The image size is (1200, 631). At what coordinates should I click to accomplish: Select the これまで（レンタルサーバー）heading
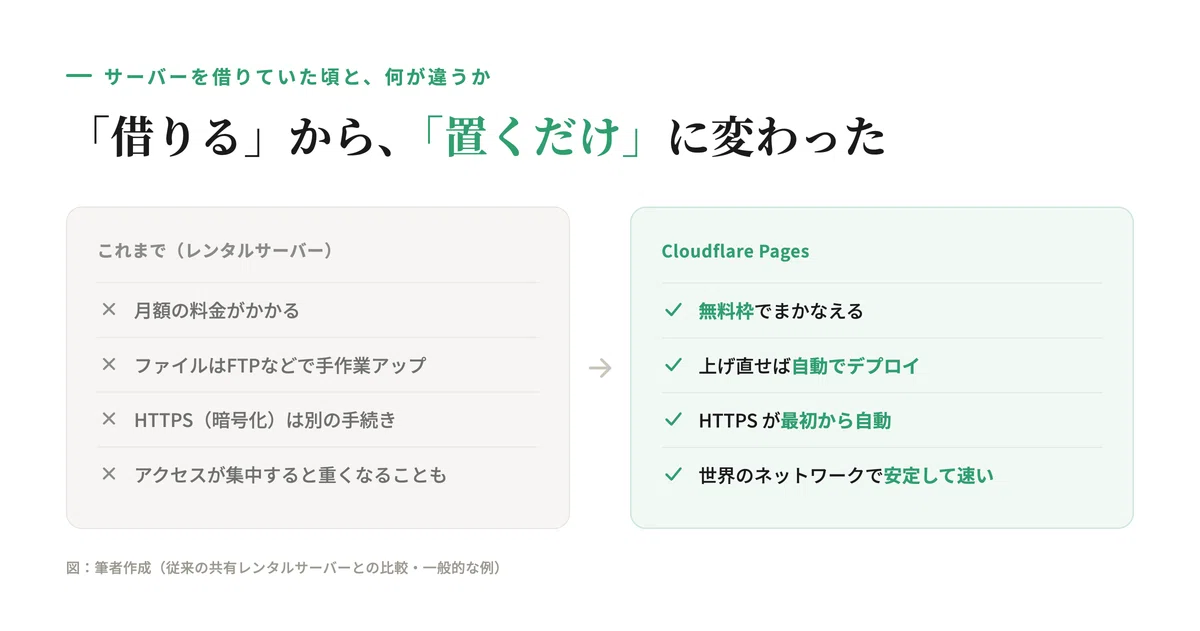[215, 251]
